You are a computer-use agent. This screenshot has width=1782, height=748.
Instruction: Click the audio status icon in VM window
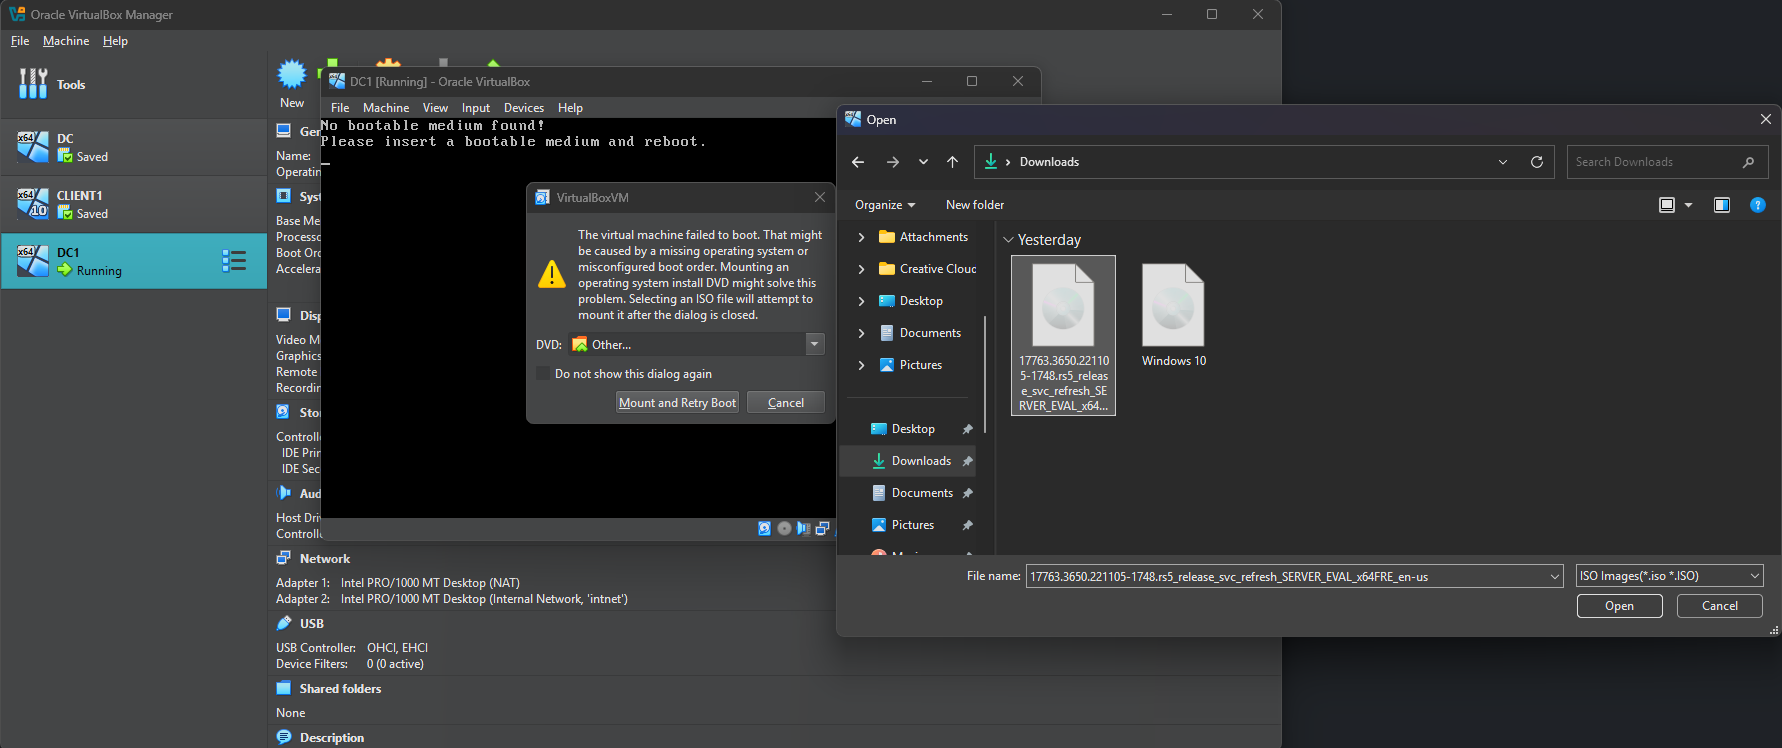click(803, 528)
